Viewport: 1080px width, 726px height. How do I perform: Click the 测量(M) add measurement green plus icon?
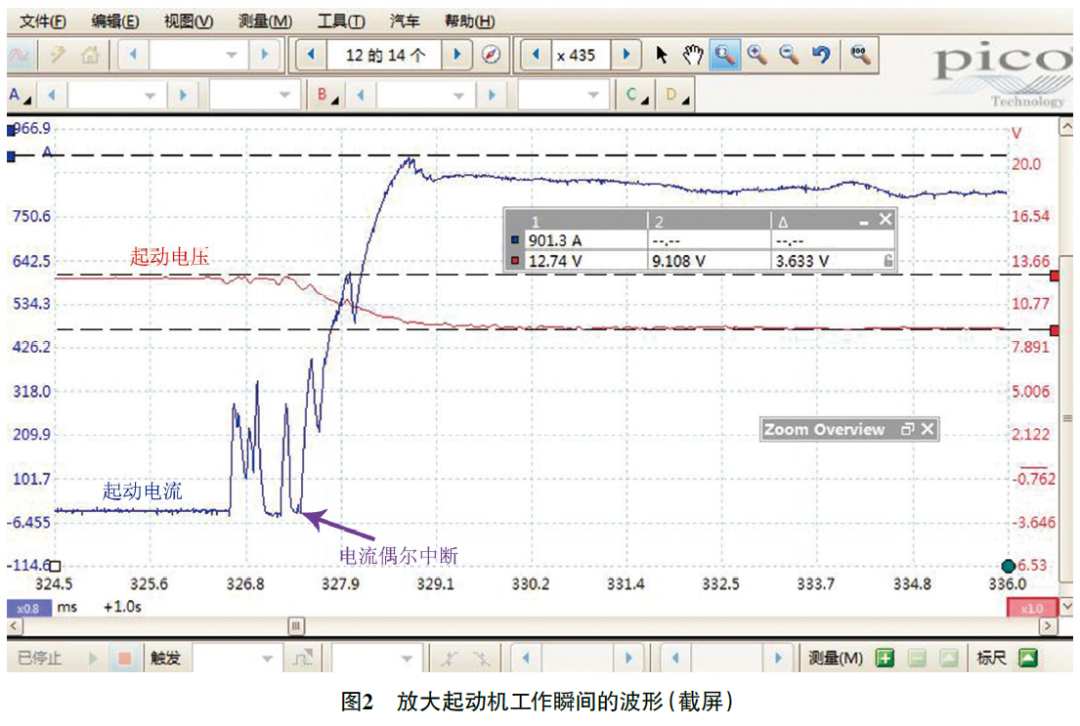pyautogui.click(x=885, y=658)
